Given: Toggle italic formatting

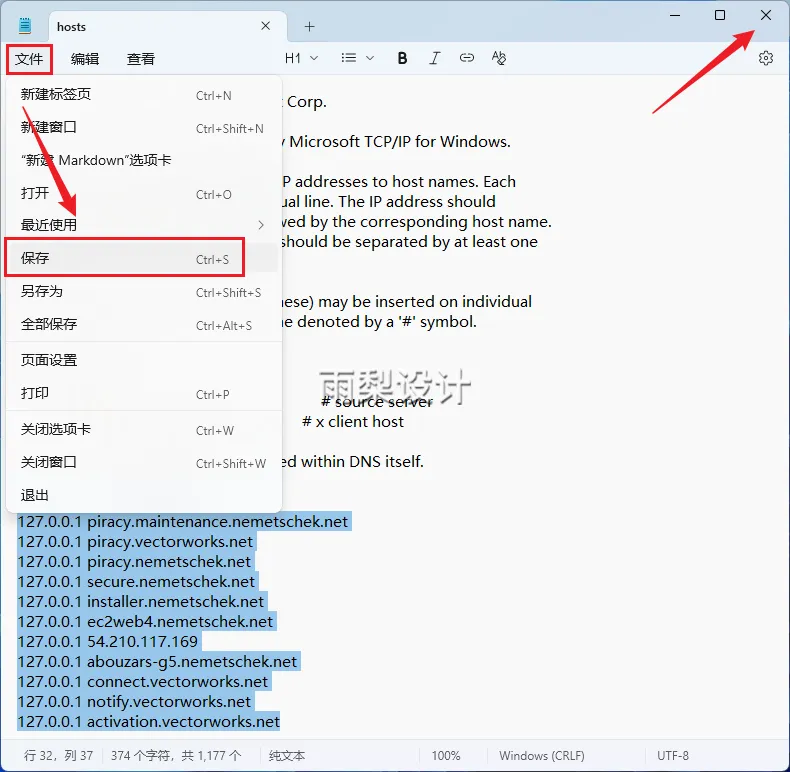Looking at the screenshot, I should point(434,58).
